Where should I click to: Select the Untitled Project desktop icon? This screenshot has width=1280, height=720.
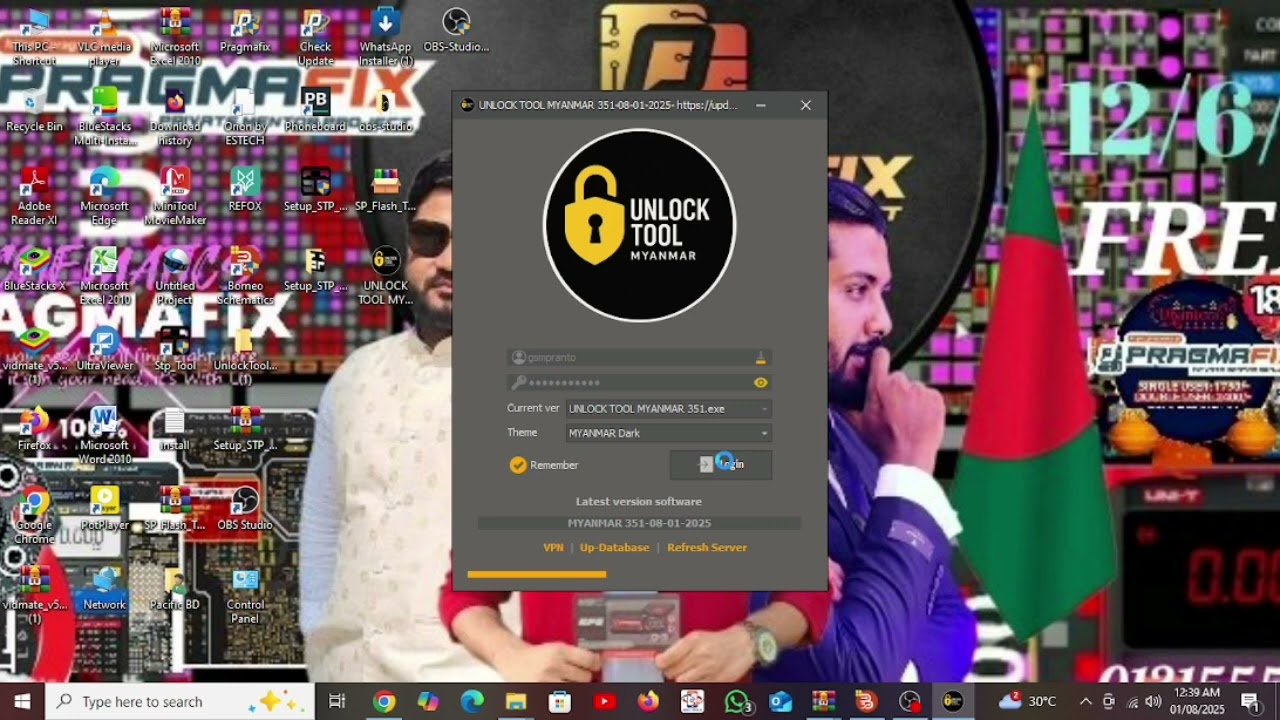pos(175,276)
